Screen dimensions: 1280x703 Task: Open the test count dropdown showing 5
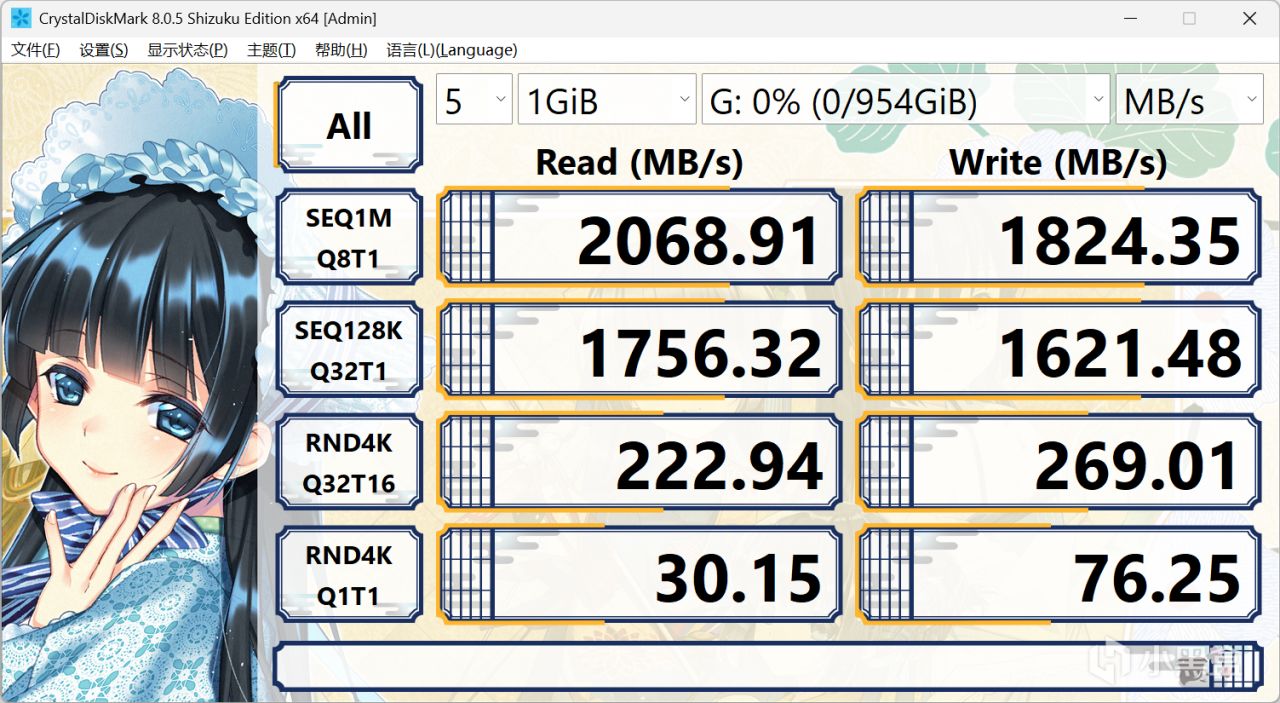[x=474, y=100]
